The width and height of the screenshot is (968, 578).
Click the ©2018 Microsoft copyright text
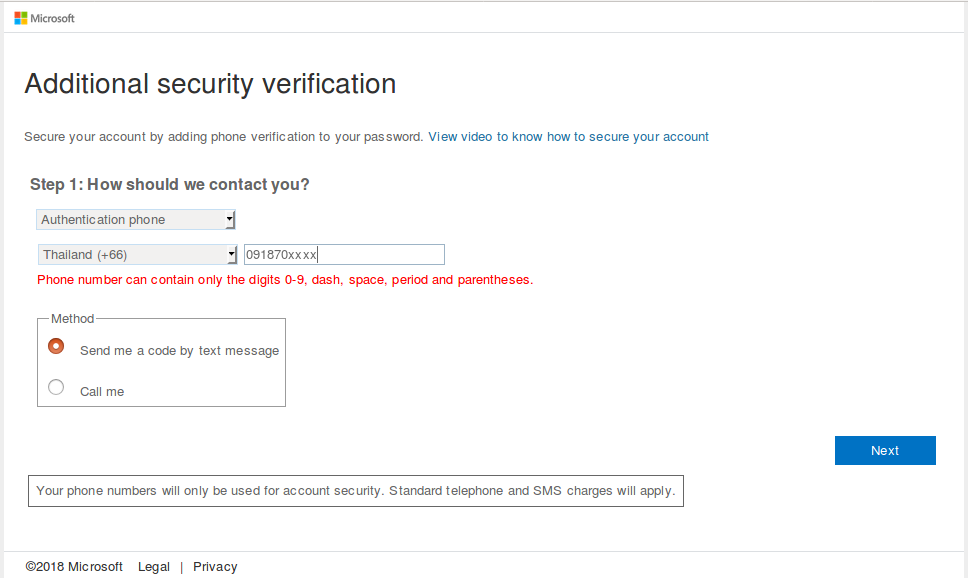click(74, 567)
